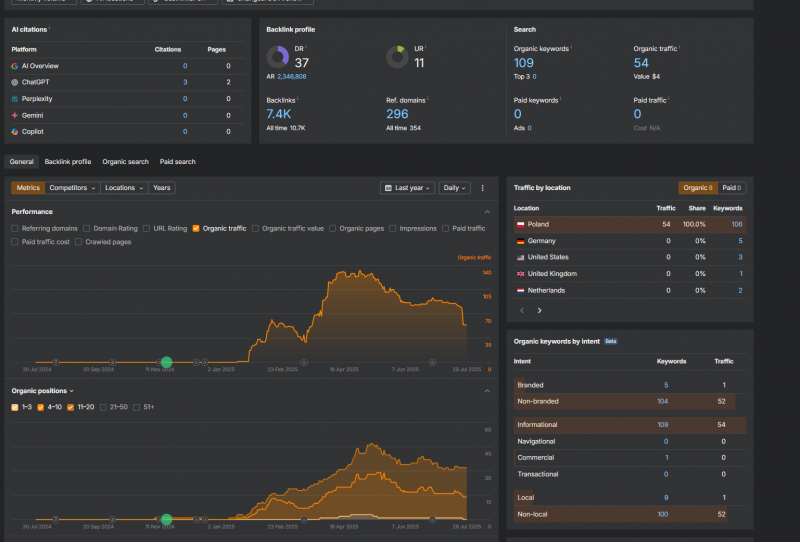Click the Domain Rating donut chart

point(279,57)
